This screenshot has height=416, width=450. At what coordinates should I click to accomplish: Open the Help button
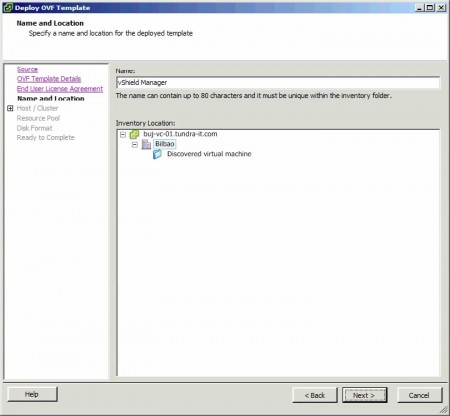(32, 394)
